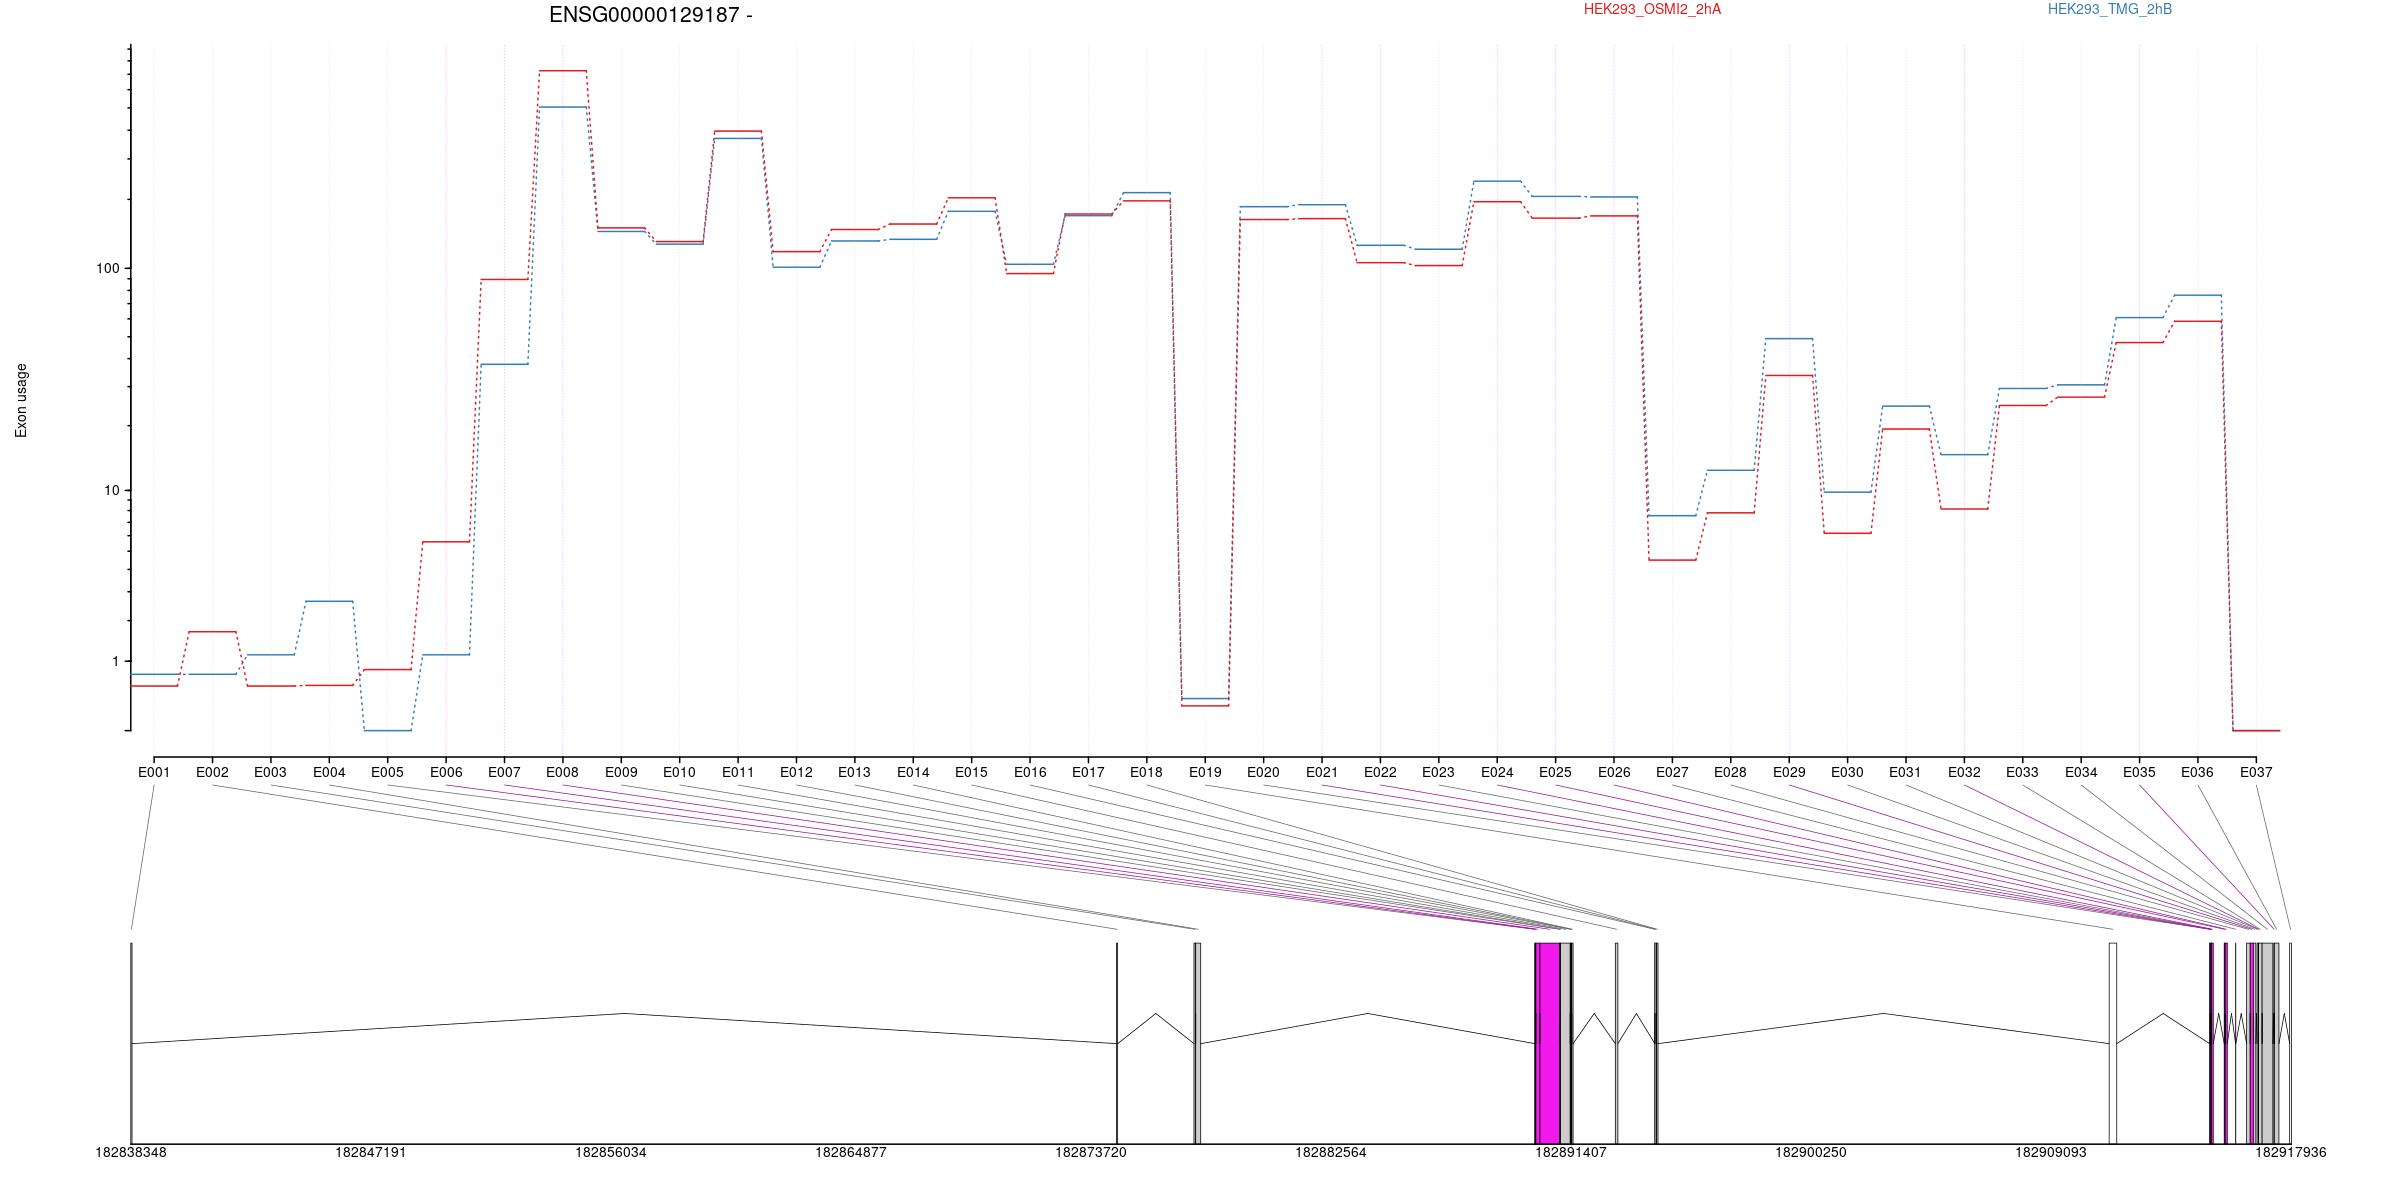Click the red E008 usage peak segment
Screen dimensions: 2400x1200
563,71
